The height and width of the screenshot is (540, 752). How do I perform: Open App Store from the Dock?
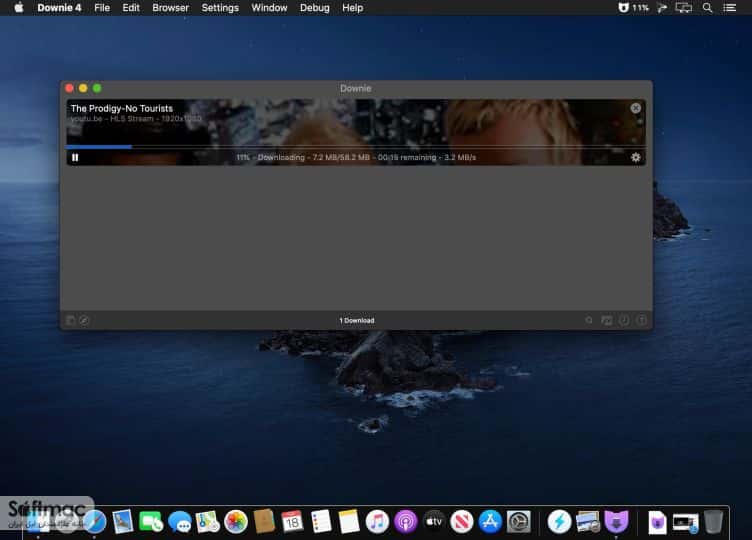[x=490, y=522]
